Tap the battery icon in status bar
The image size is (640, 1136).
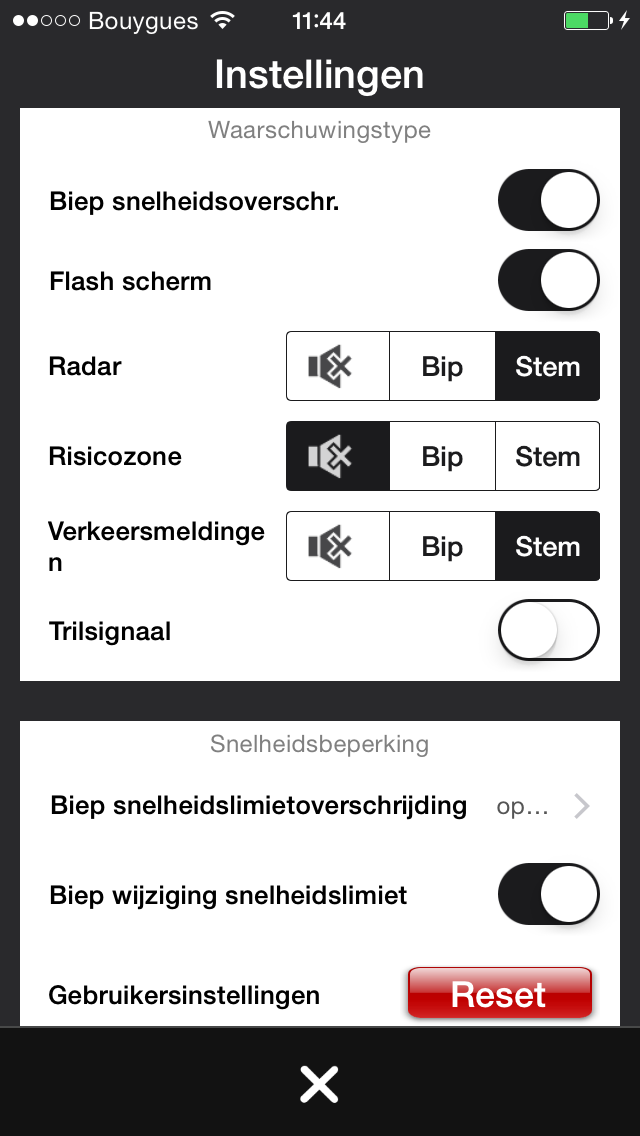pos(585,21)
